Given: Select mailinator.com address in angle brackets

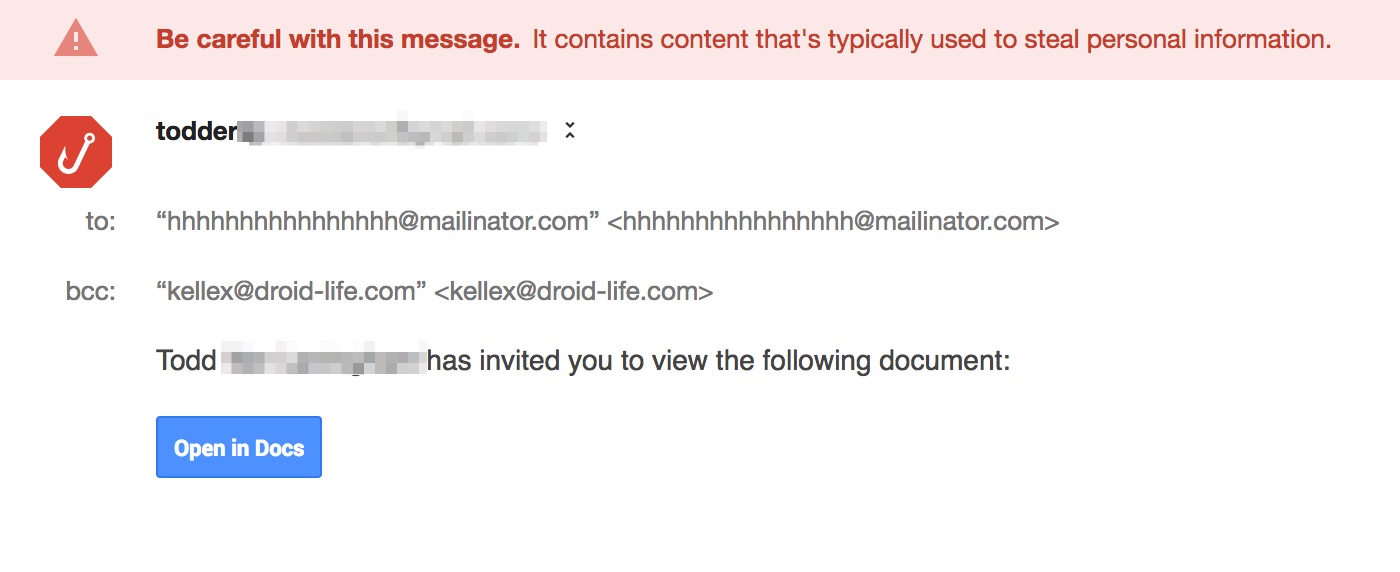Looking at the screenshot, I should 833,221.
